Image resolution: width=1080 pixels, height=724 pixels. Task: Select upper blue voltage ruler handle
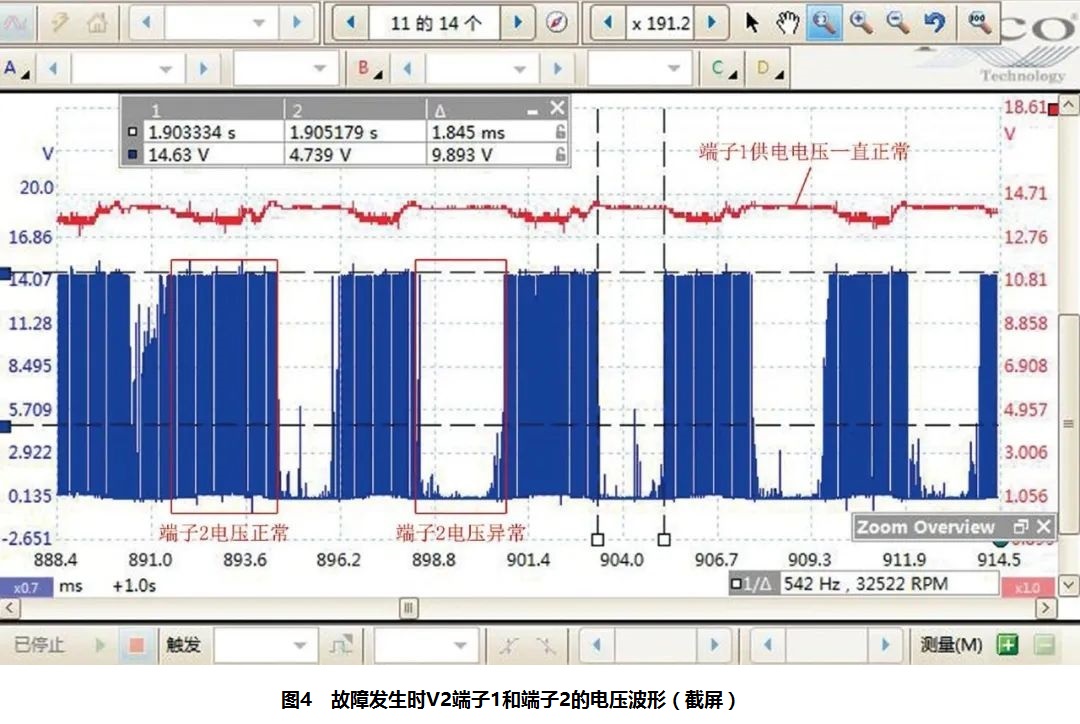(5, 274)
